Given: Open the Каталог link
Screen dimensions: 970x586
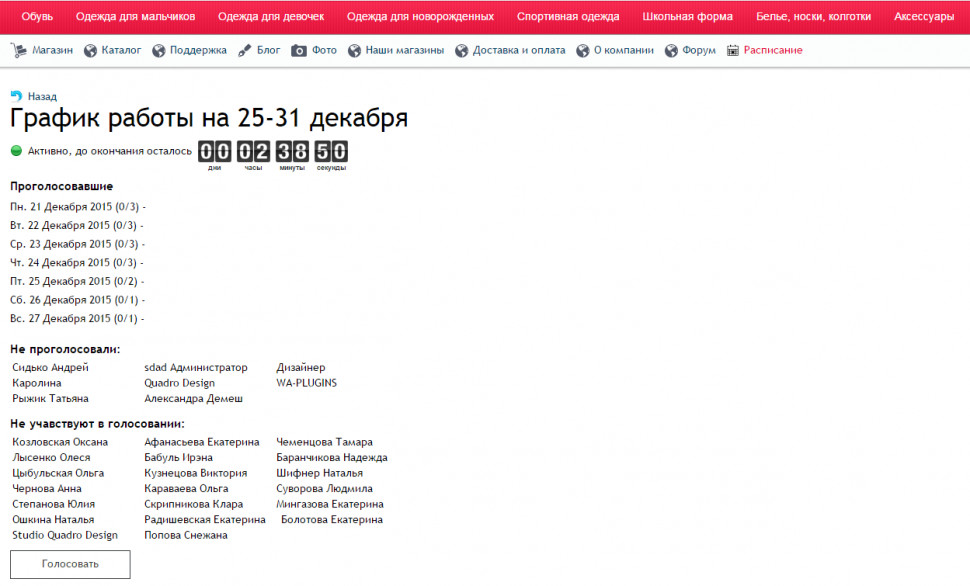Looking at the screenshot, I should pos(121,50).
